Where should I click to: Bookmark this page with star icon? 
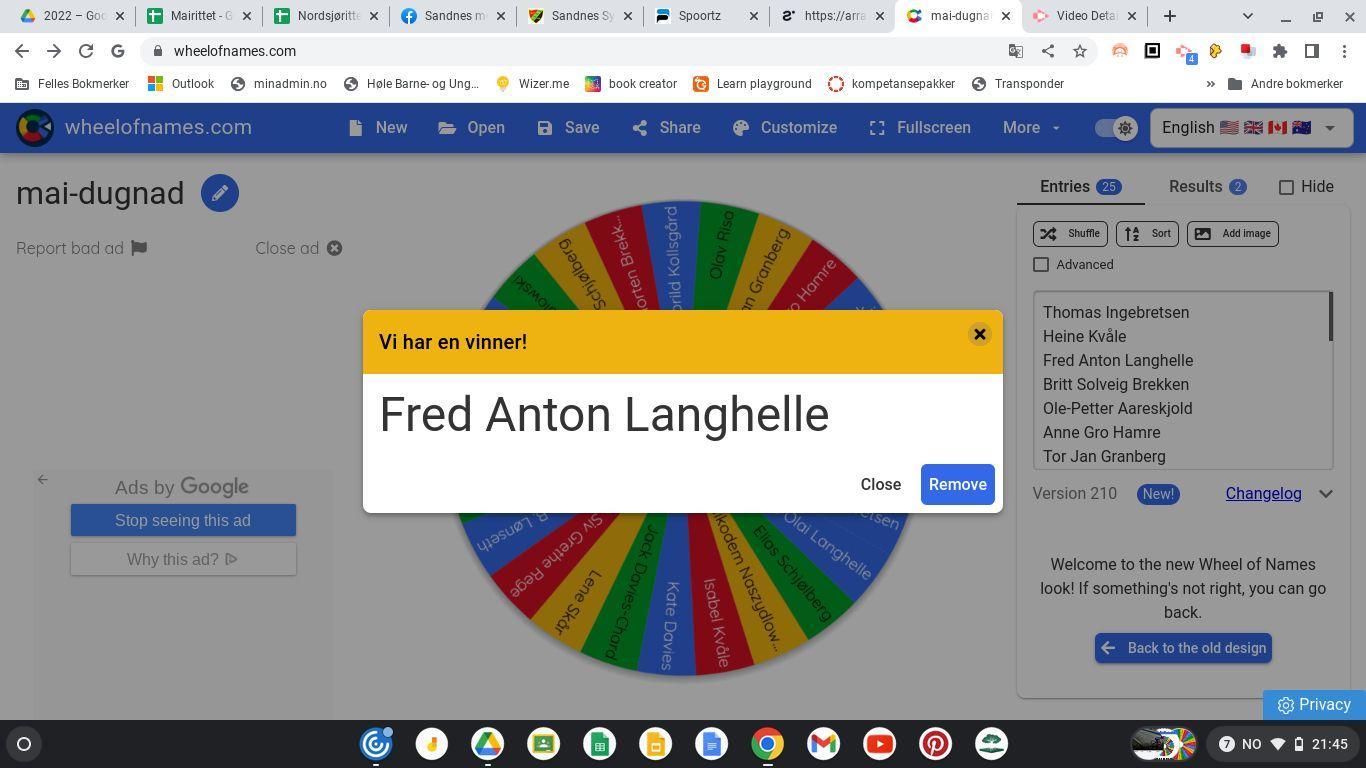coord(1080,51)
